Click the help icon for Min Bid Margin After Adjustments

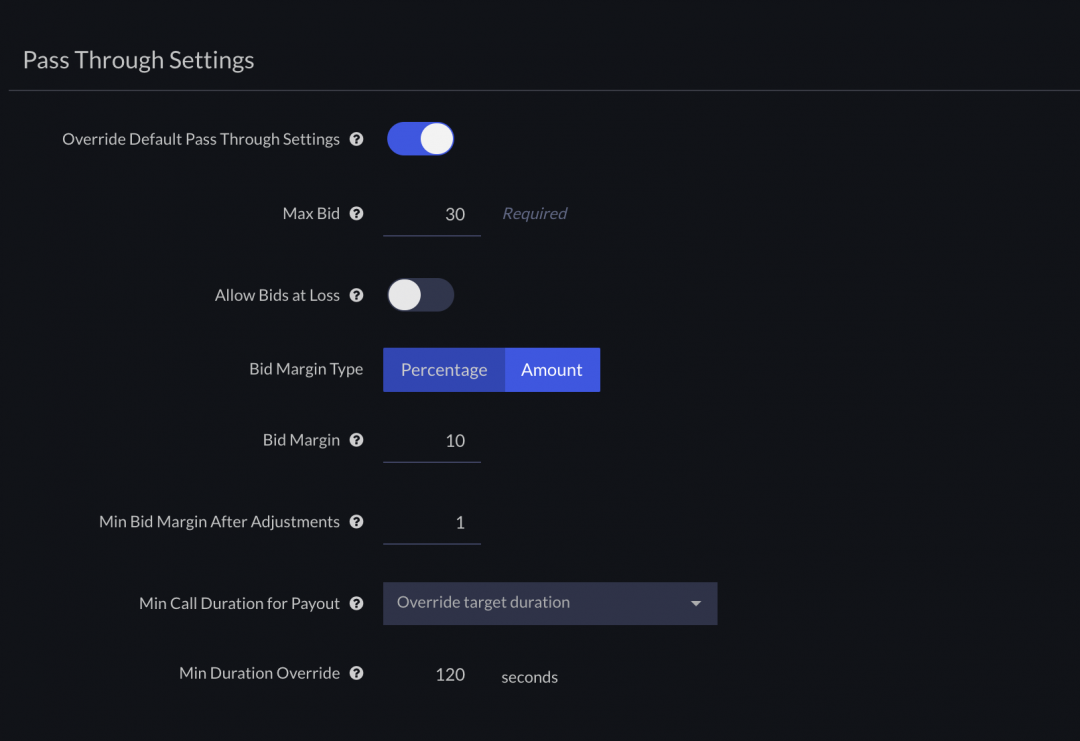[357, 521]
